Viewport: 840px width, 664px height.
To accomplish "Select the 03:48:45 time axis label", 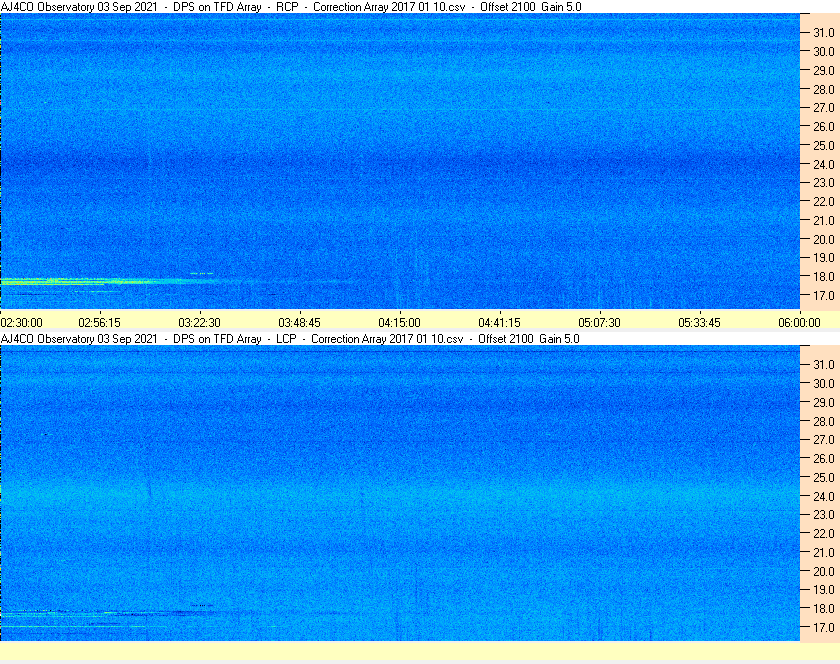I will point(299,323).
